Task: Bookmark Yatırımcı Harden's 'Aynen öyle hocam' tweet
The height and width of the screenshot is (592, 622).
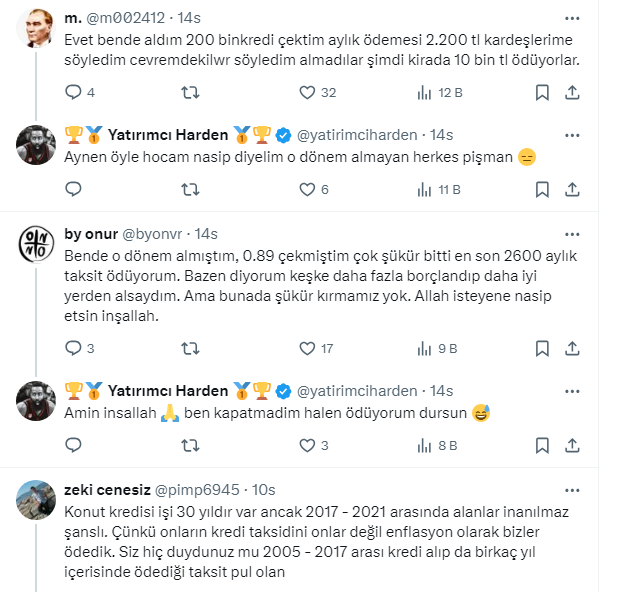Action: (x=541, y=189)
